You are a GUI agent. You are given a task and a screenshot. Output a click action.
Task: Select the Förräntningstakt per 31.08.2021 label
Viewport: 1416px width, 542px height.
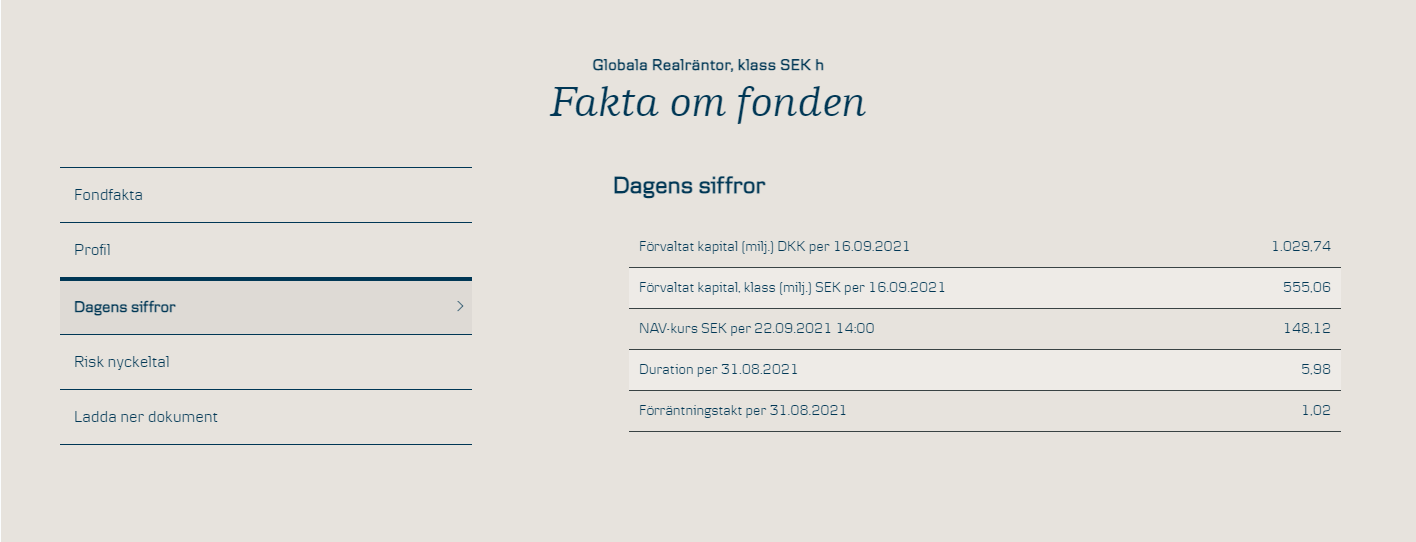[x=742, y=410]
